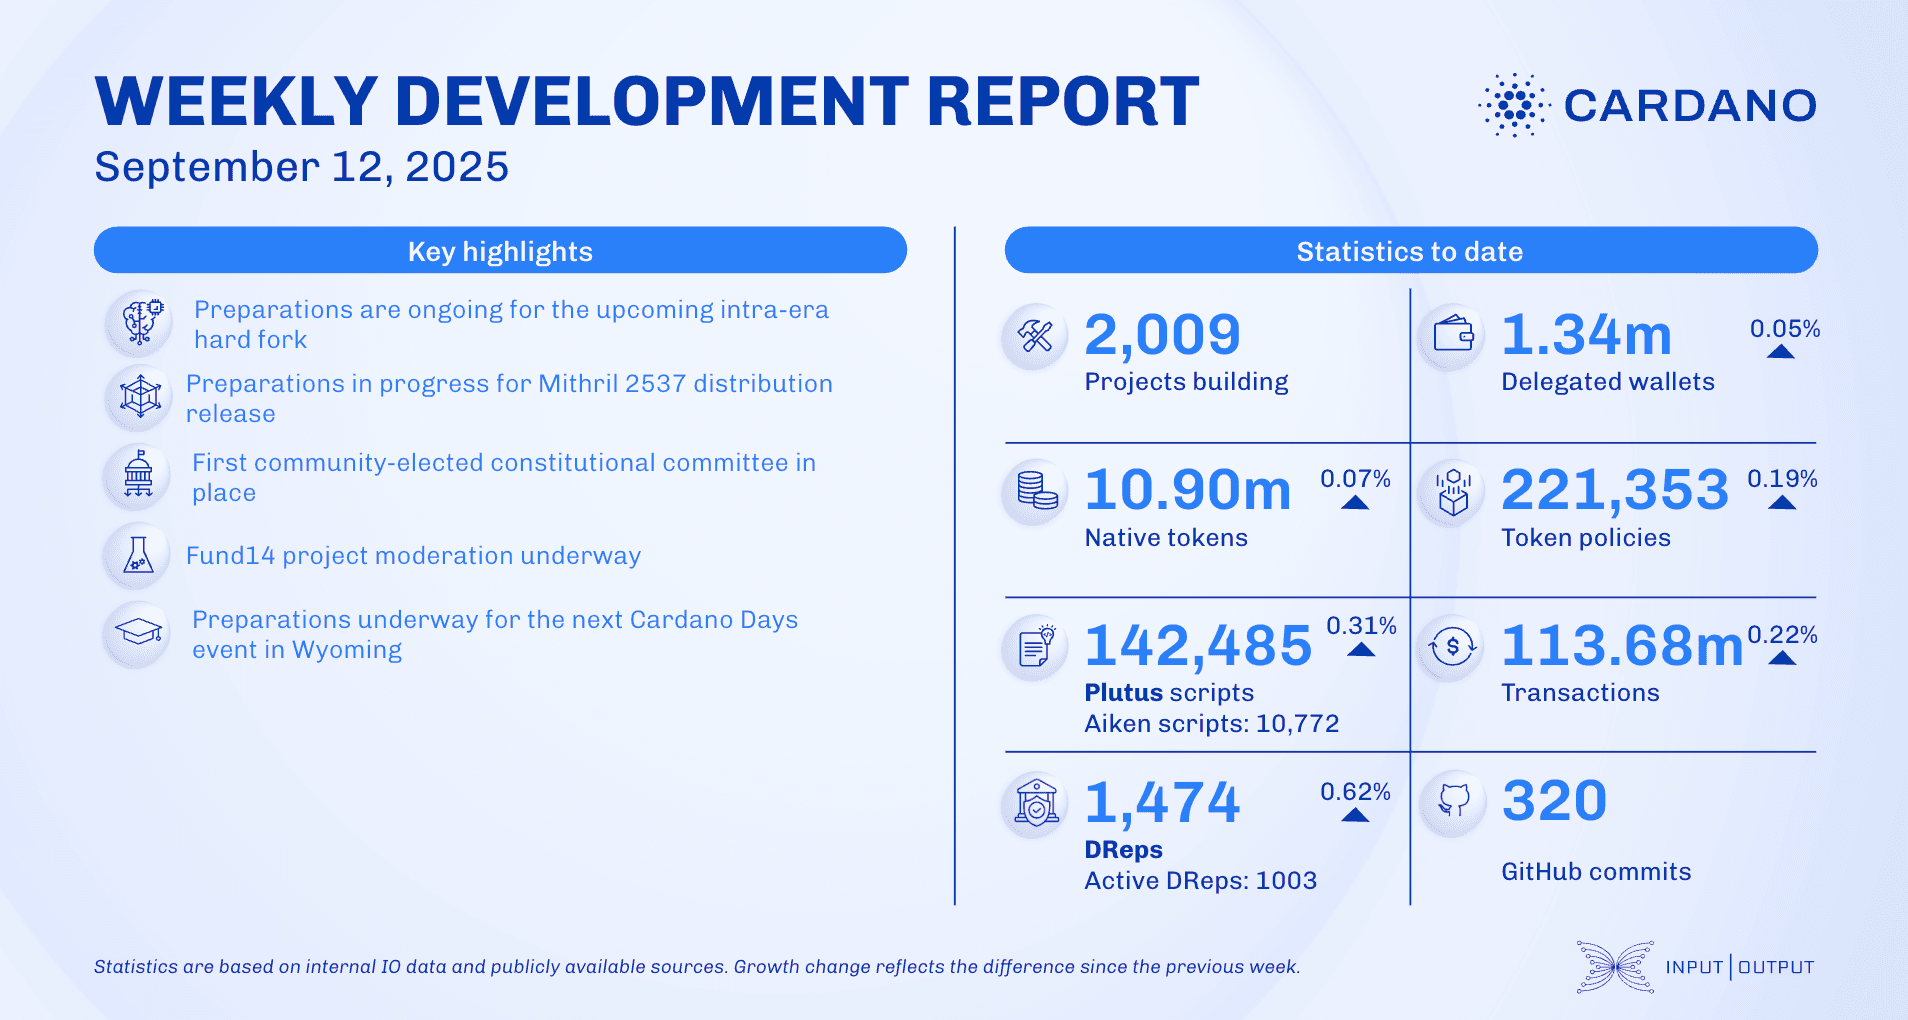Image resolution: width=1908 pixels, height=1020 pixels.
Task: Click the GitHub commits label
Action: (1596, 872)
